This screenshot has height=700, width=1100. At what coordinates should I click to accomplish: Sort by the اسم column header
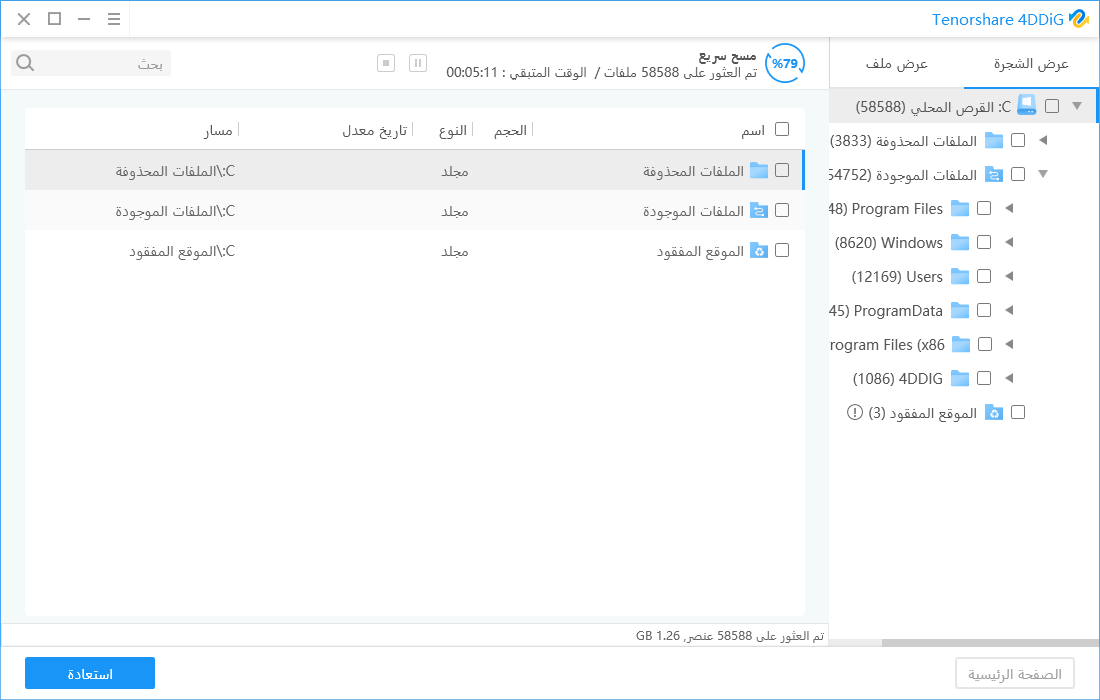(753, 130)
